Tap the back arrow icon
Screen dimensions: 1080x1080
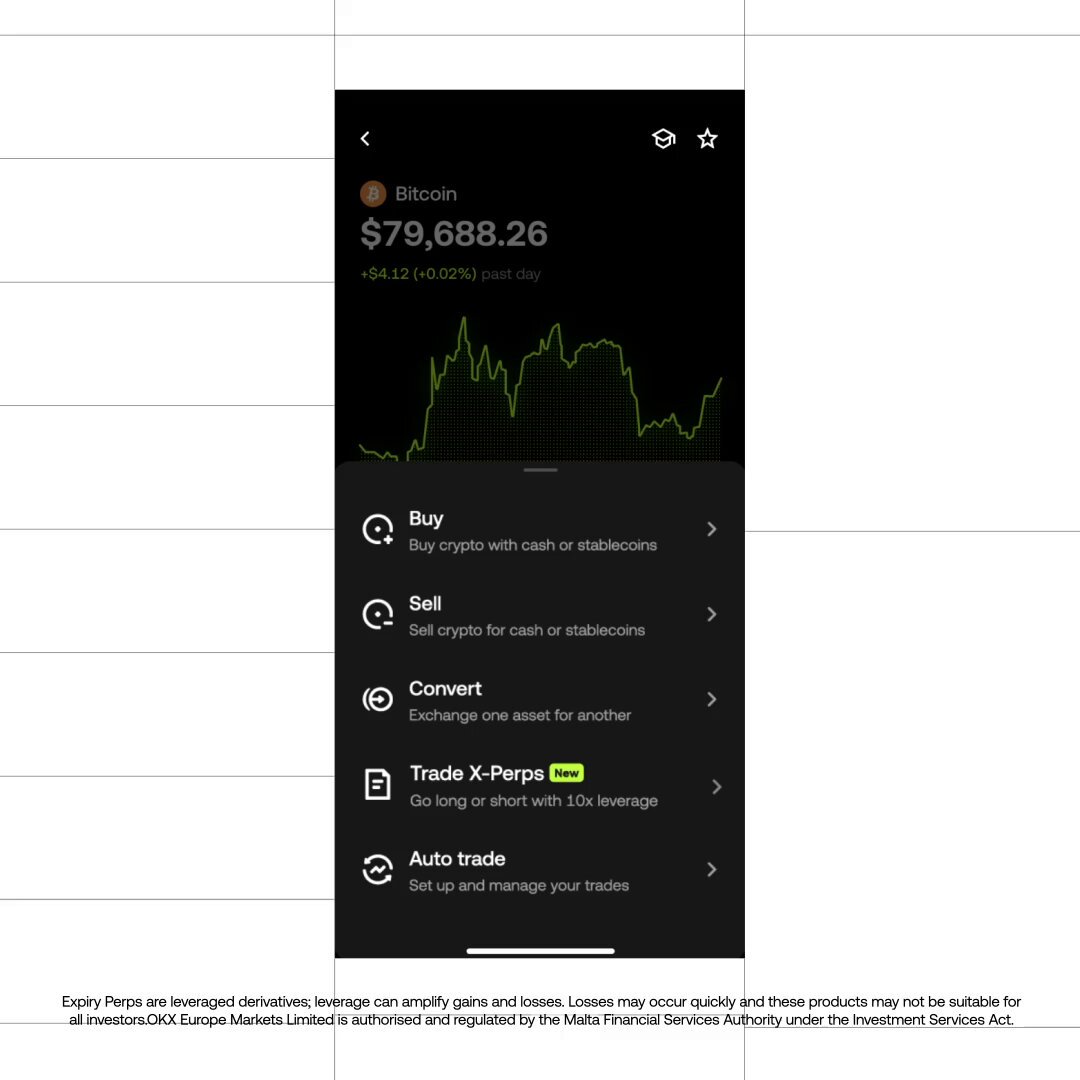coord(365,139)
